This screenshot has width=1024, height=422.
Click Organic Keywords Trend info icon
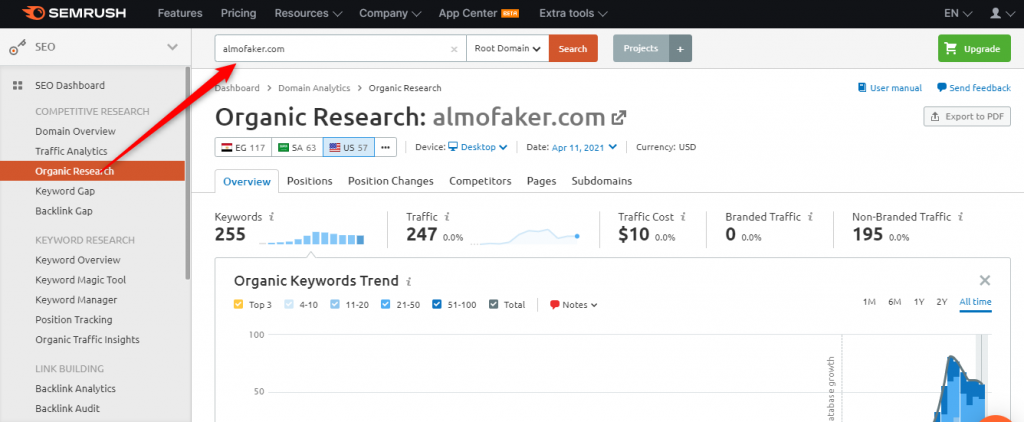click(x=409, y=282)
